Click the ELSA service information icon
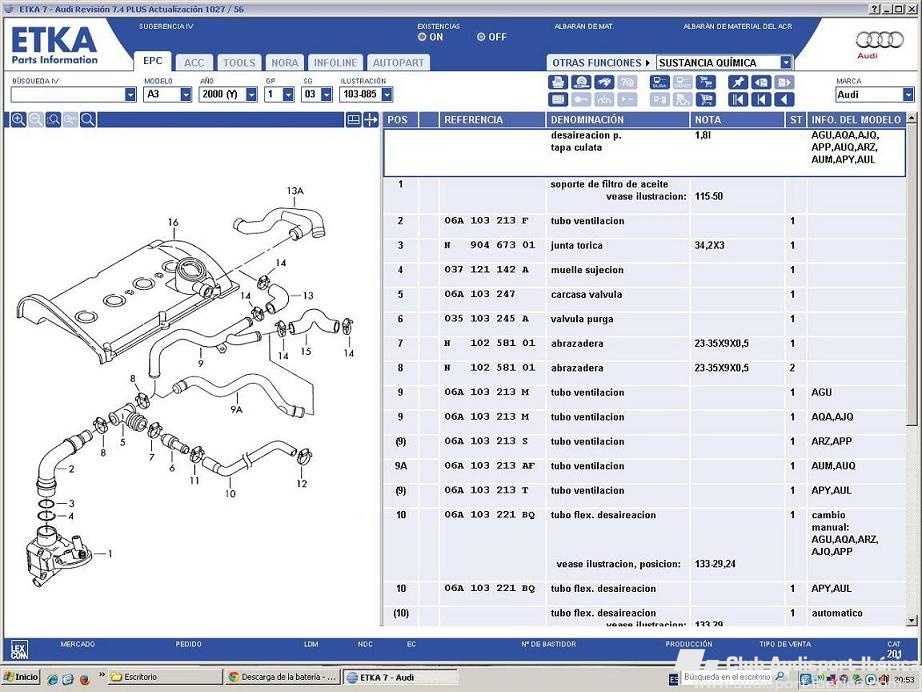This screenshot has width=922, height=692. [660, 82]
